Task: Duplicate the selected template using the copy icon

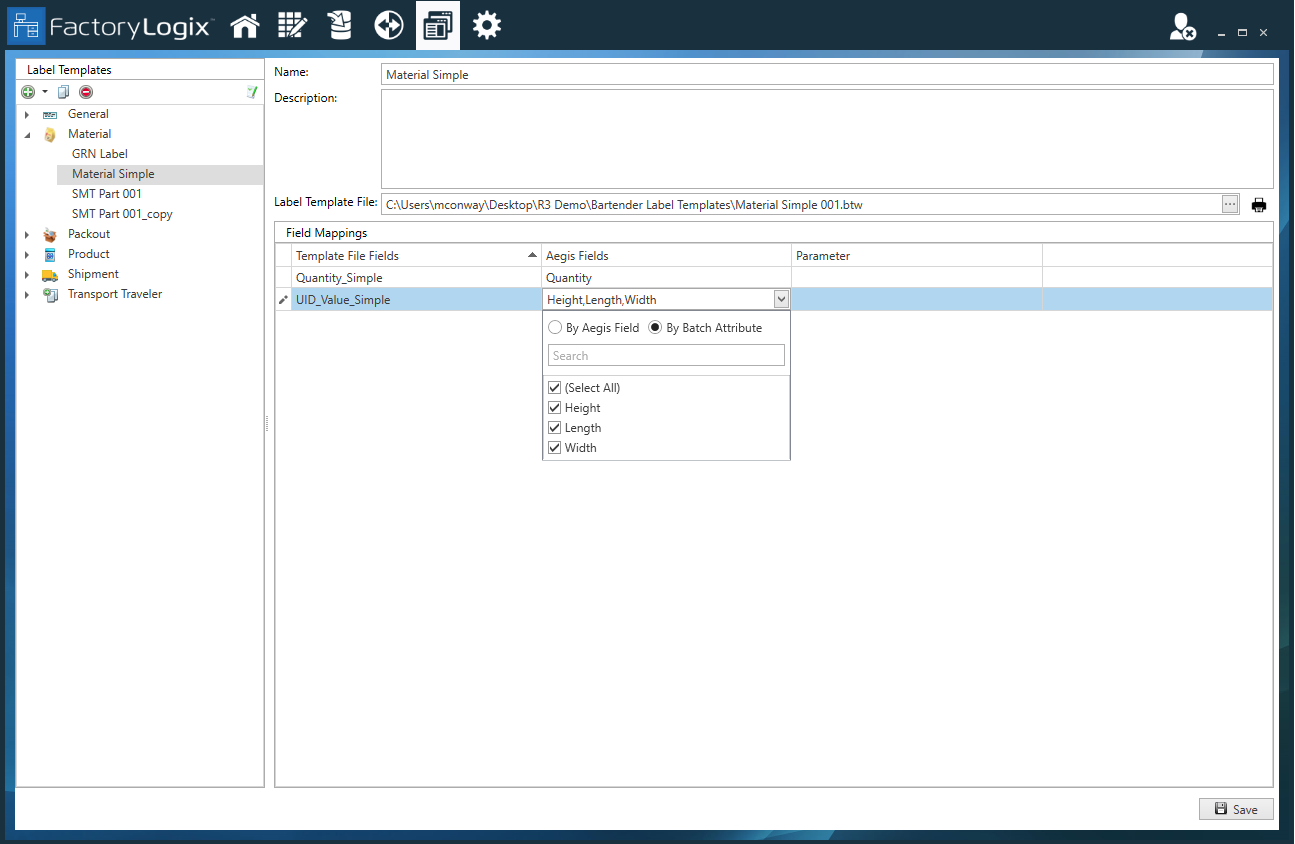Action: tap(62, 91)
